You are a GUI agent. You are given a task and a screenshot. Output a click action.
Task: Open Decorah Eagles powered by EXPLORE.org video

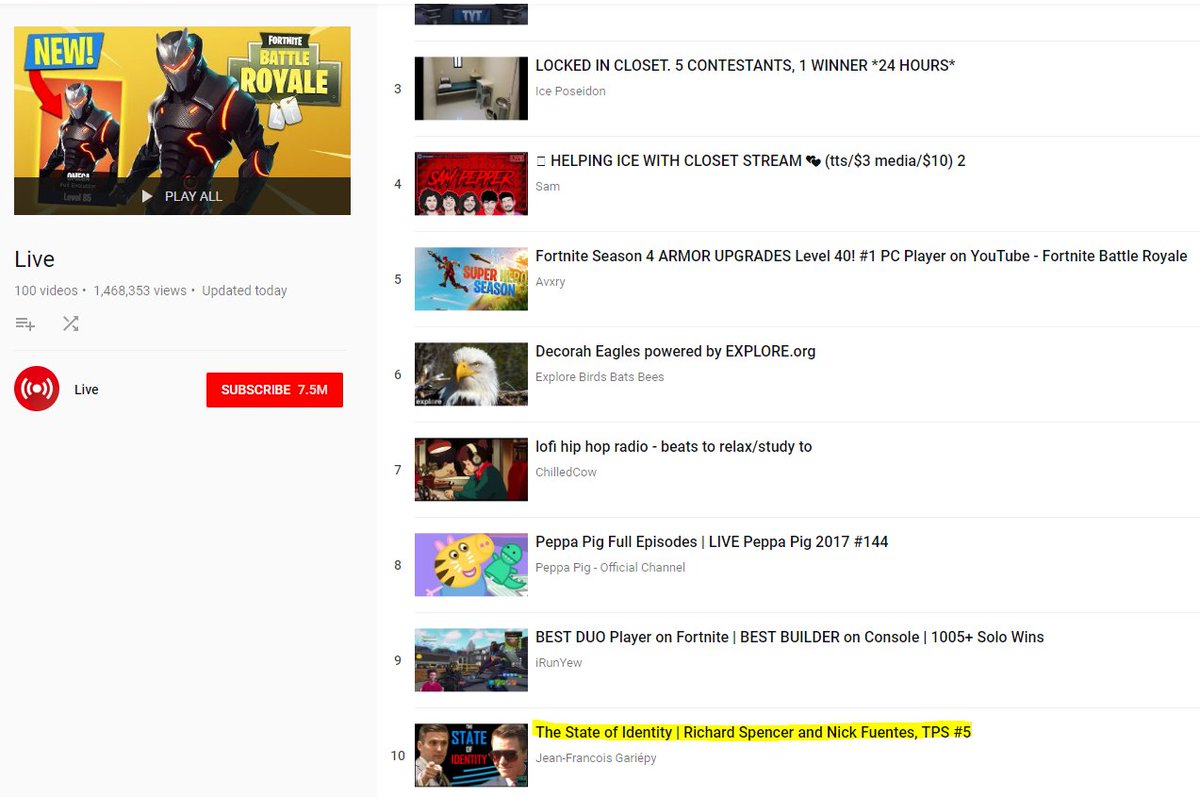click(x=675, y=352)
